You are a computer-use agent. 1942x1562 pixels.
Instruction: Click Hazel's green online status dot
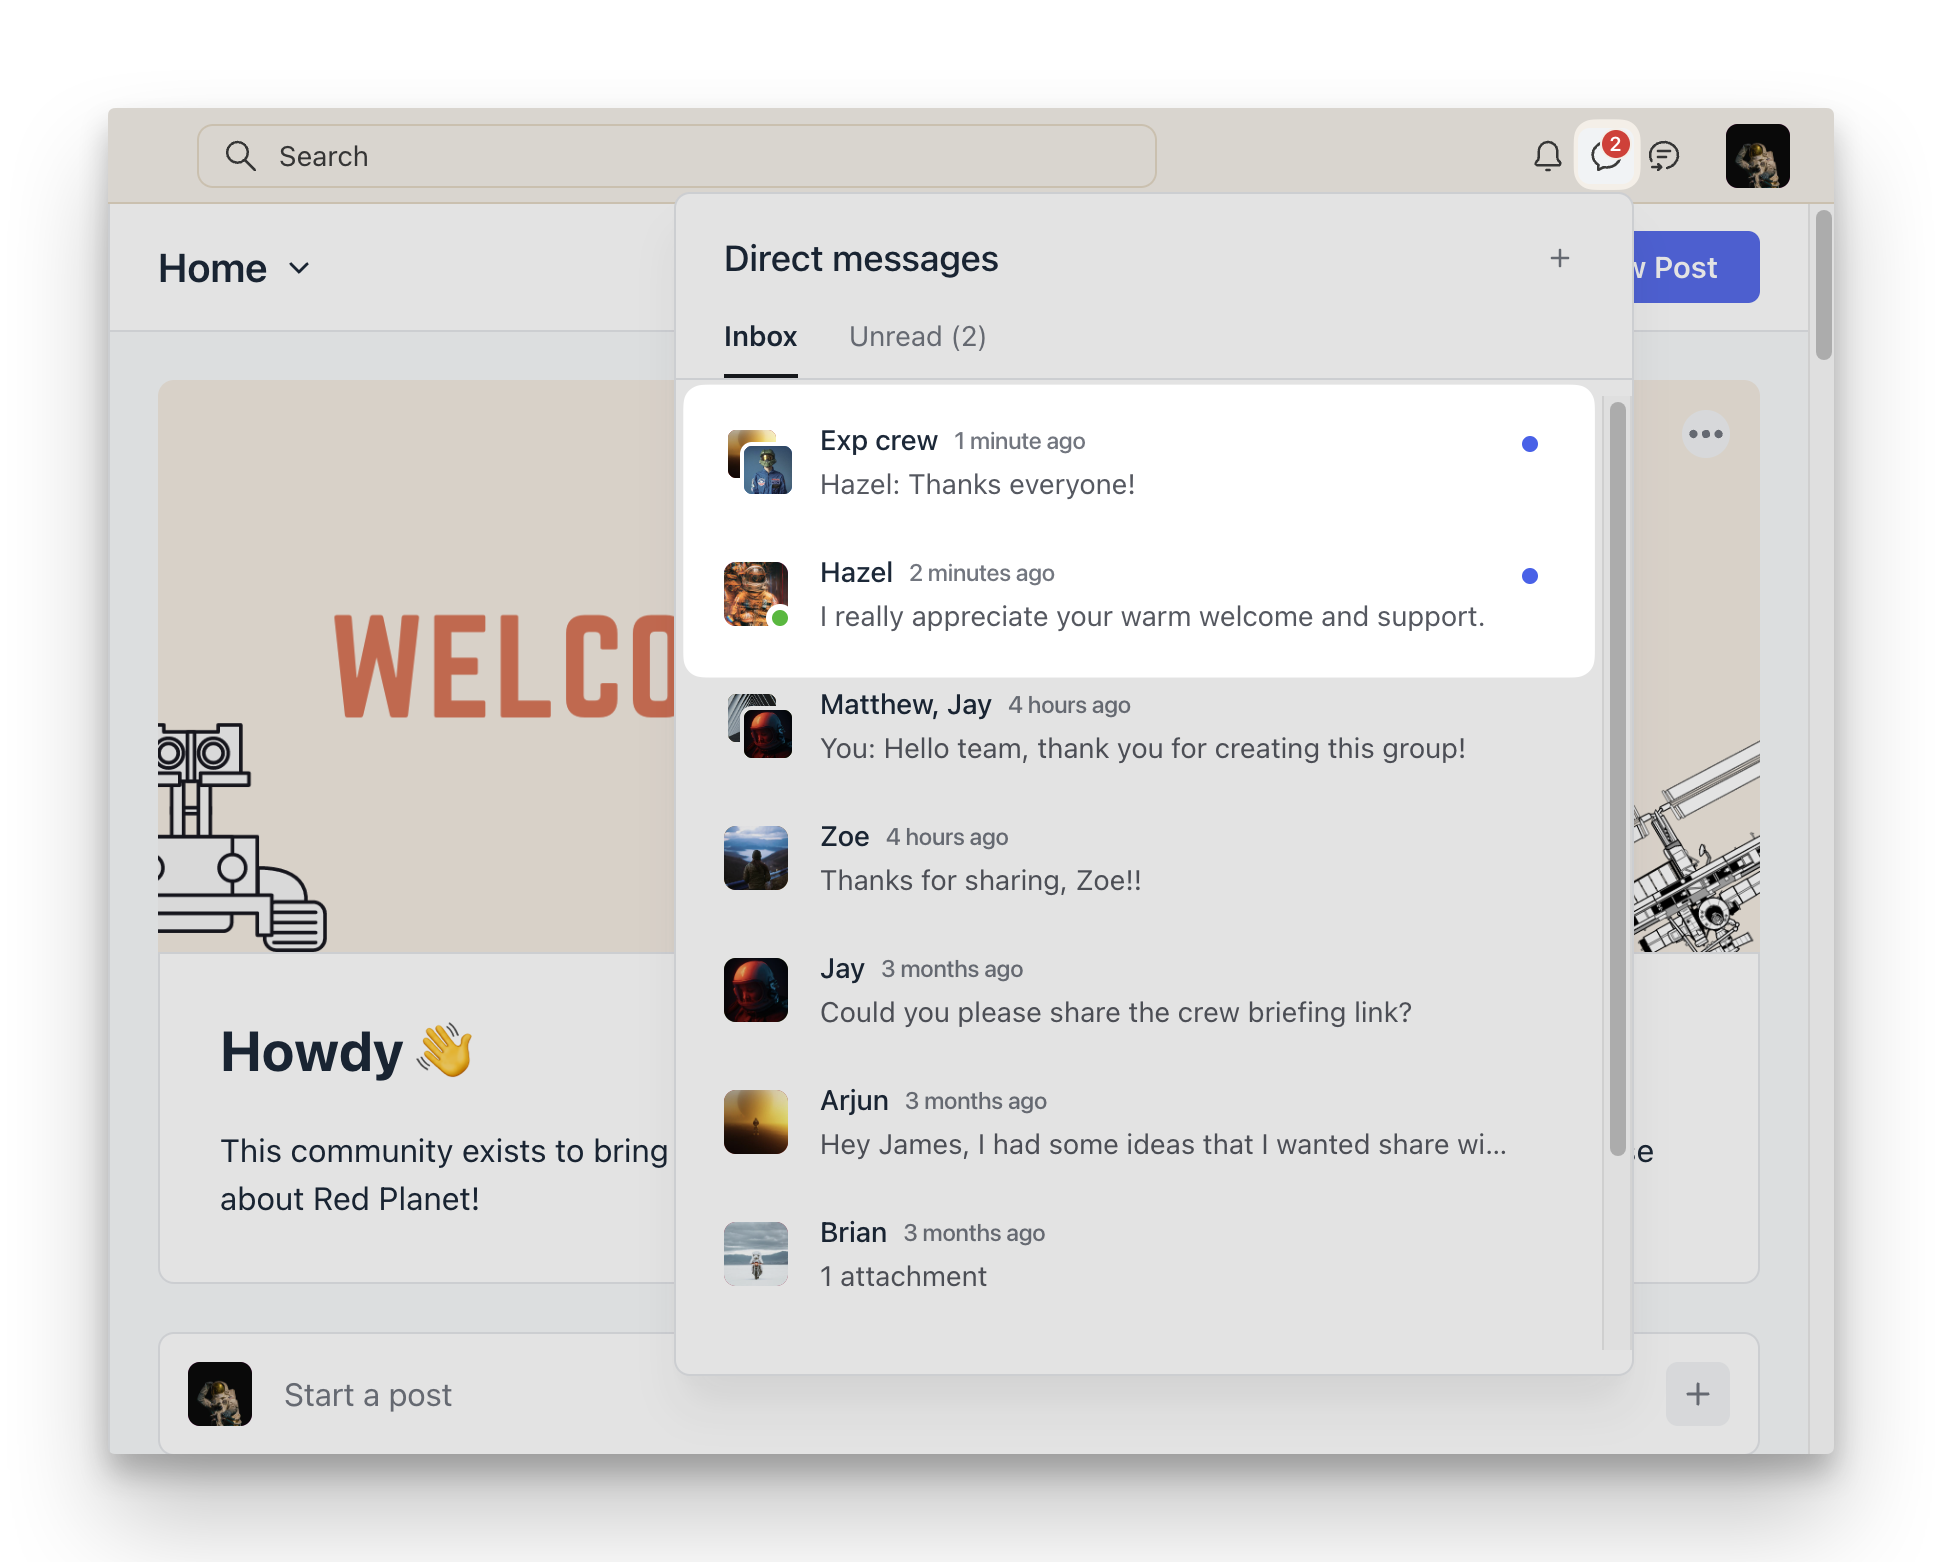(781, 619)
